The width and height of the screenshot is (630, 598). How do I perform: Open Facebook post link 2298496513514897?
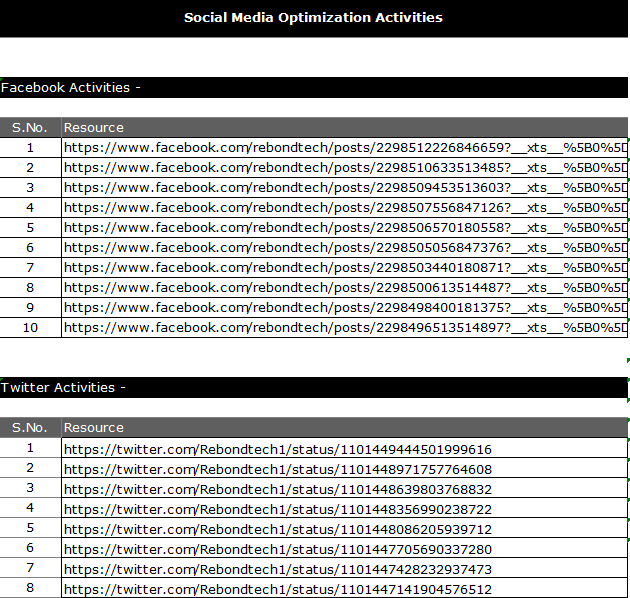tap(345, 328)
